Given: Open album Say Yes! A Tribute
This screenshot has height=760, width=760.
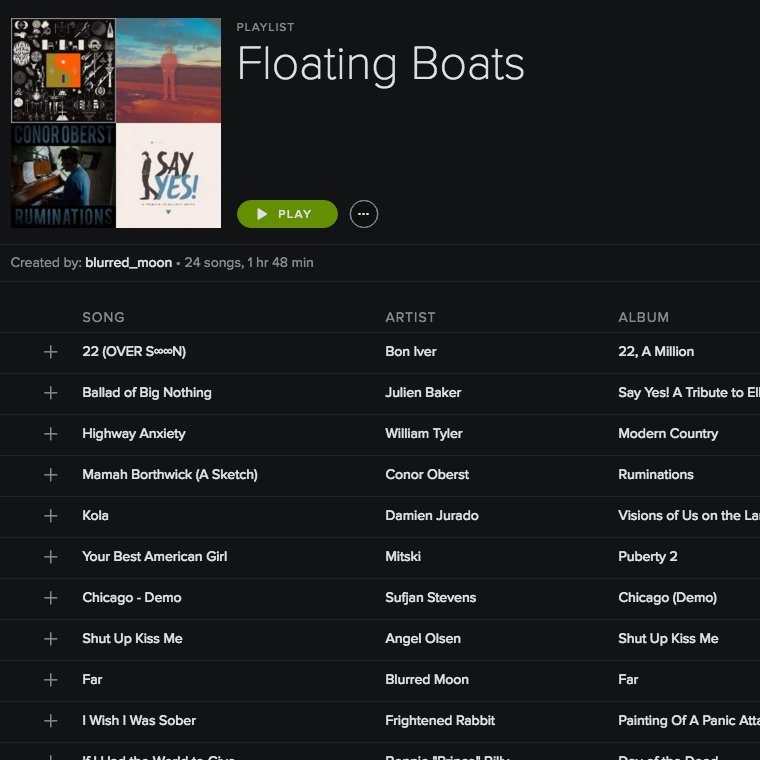Looking at the screenshot, I should click(x=689, y=393).
